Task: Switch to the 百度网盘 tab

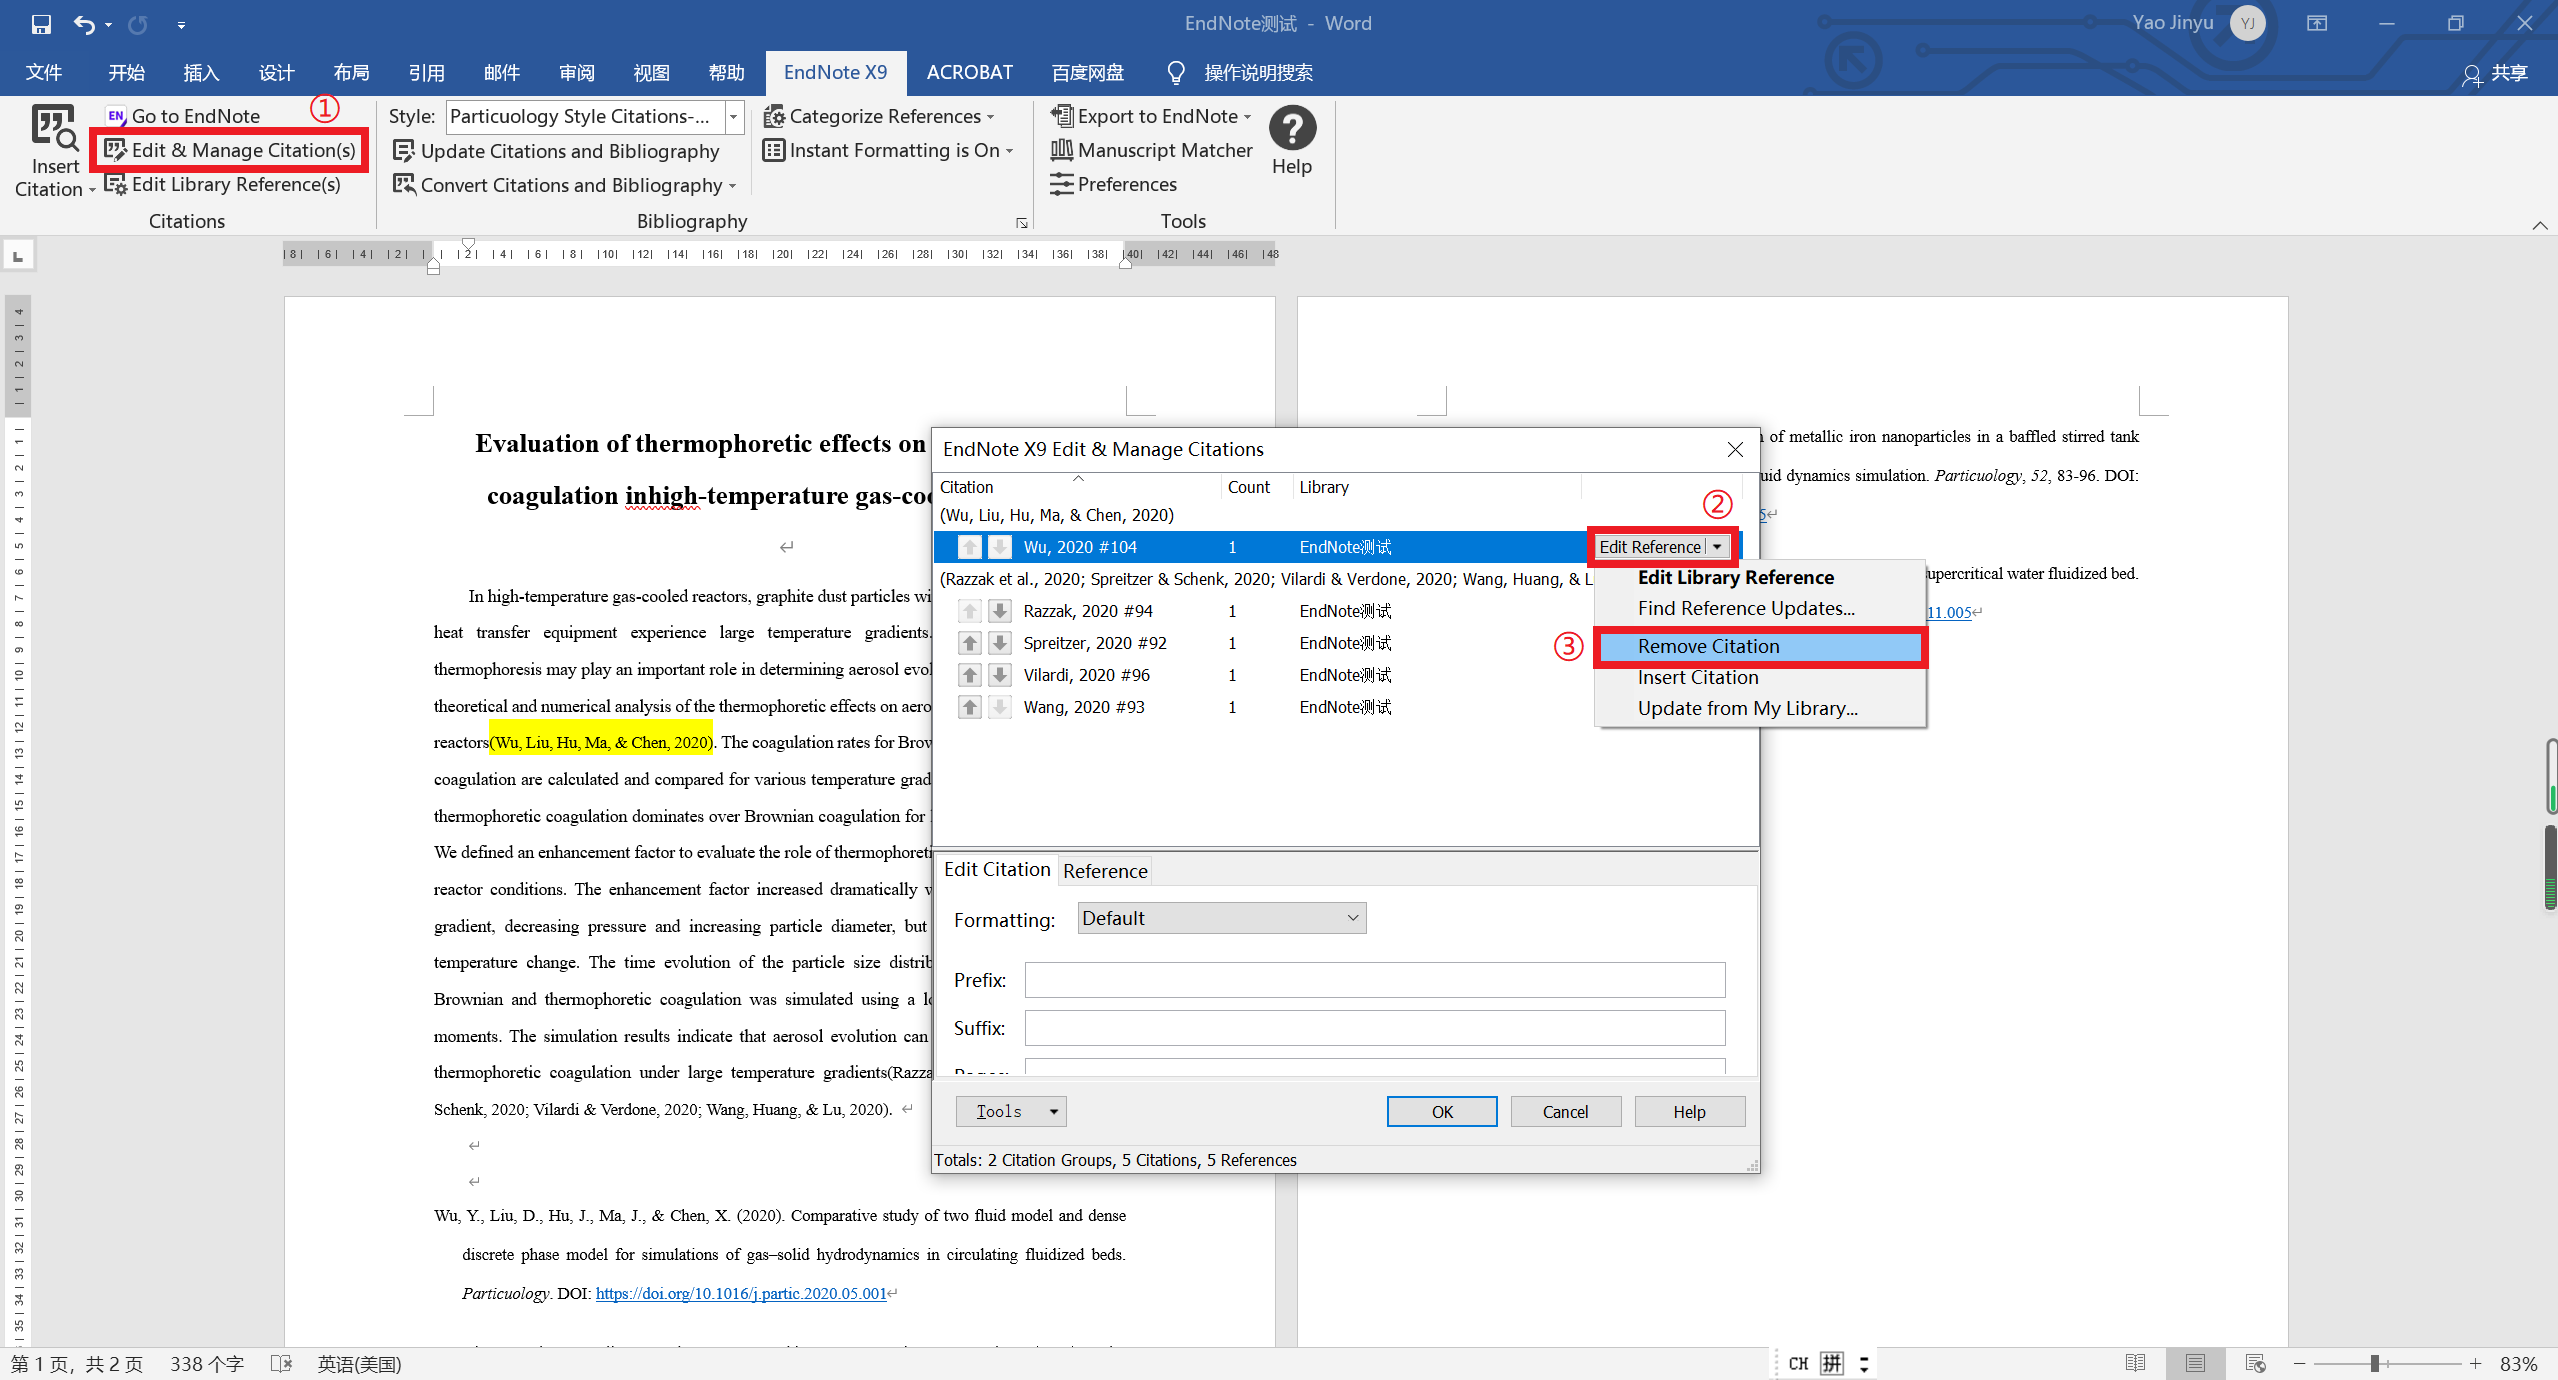Action: pyautogui.click(x=1087, y=73)
